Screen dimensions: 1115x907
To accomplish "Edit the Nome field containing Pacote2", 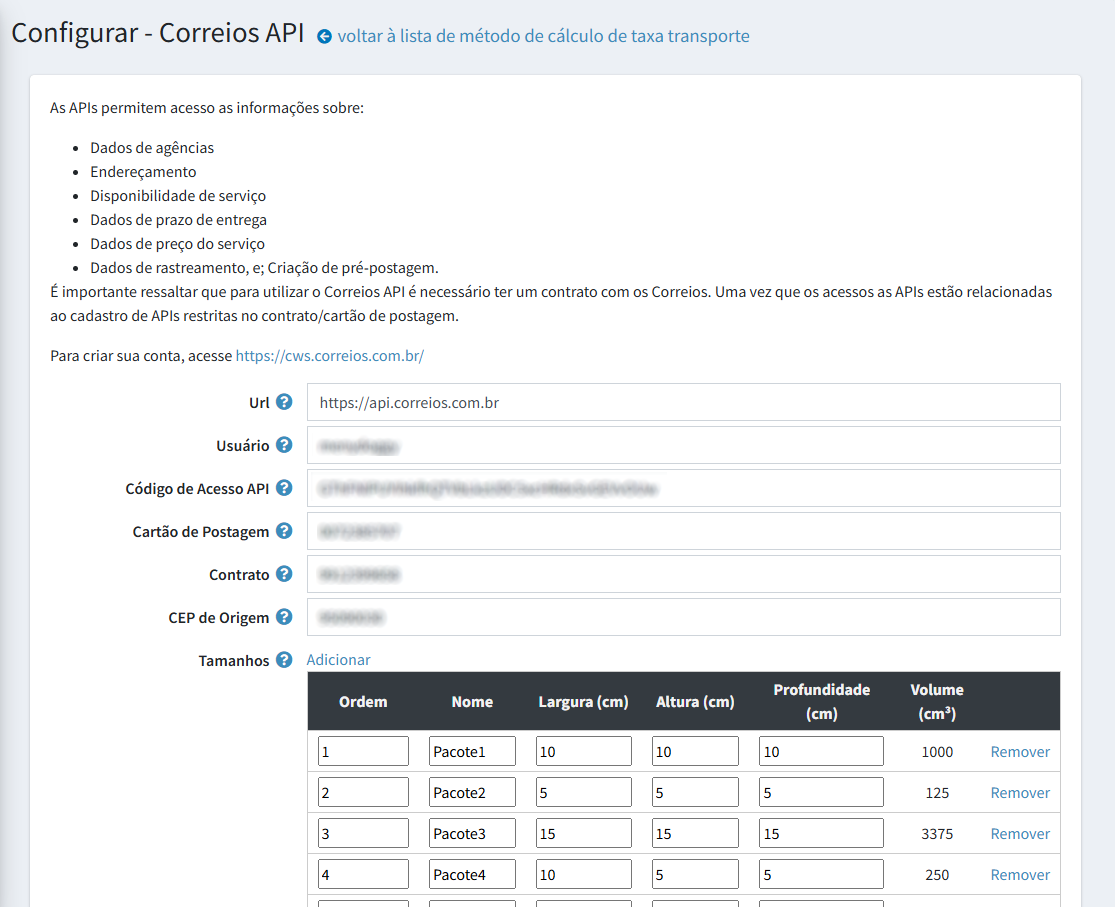I will (472, 792).
